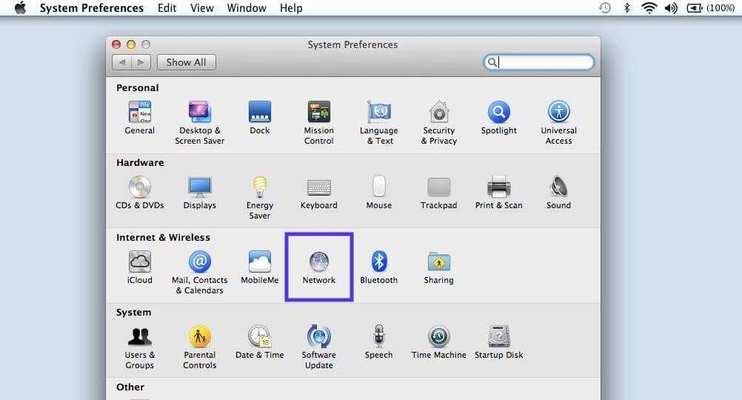Open Date & Time preferences
This screenshot has width=742, height=400.
point(260,342)
